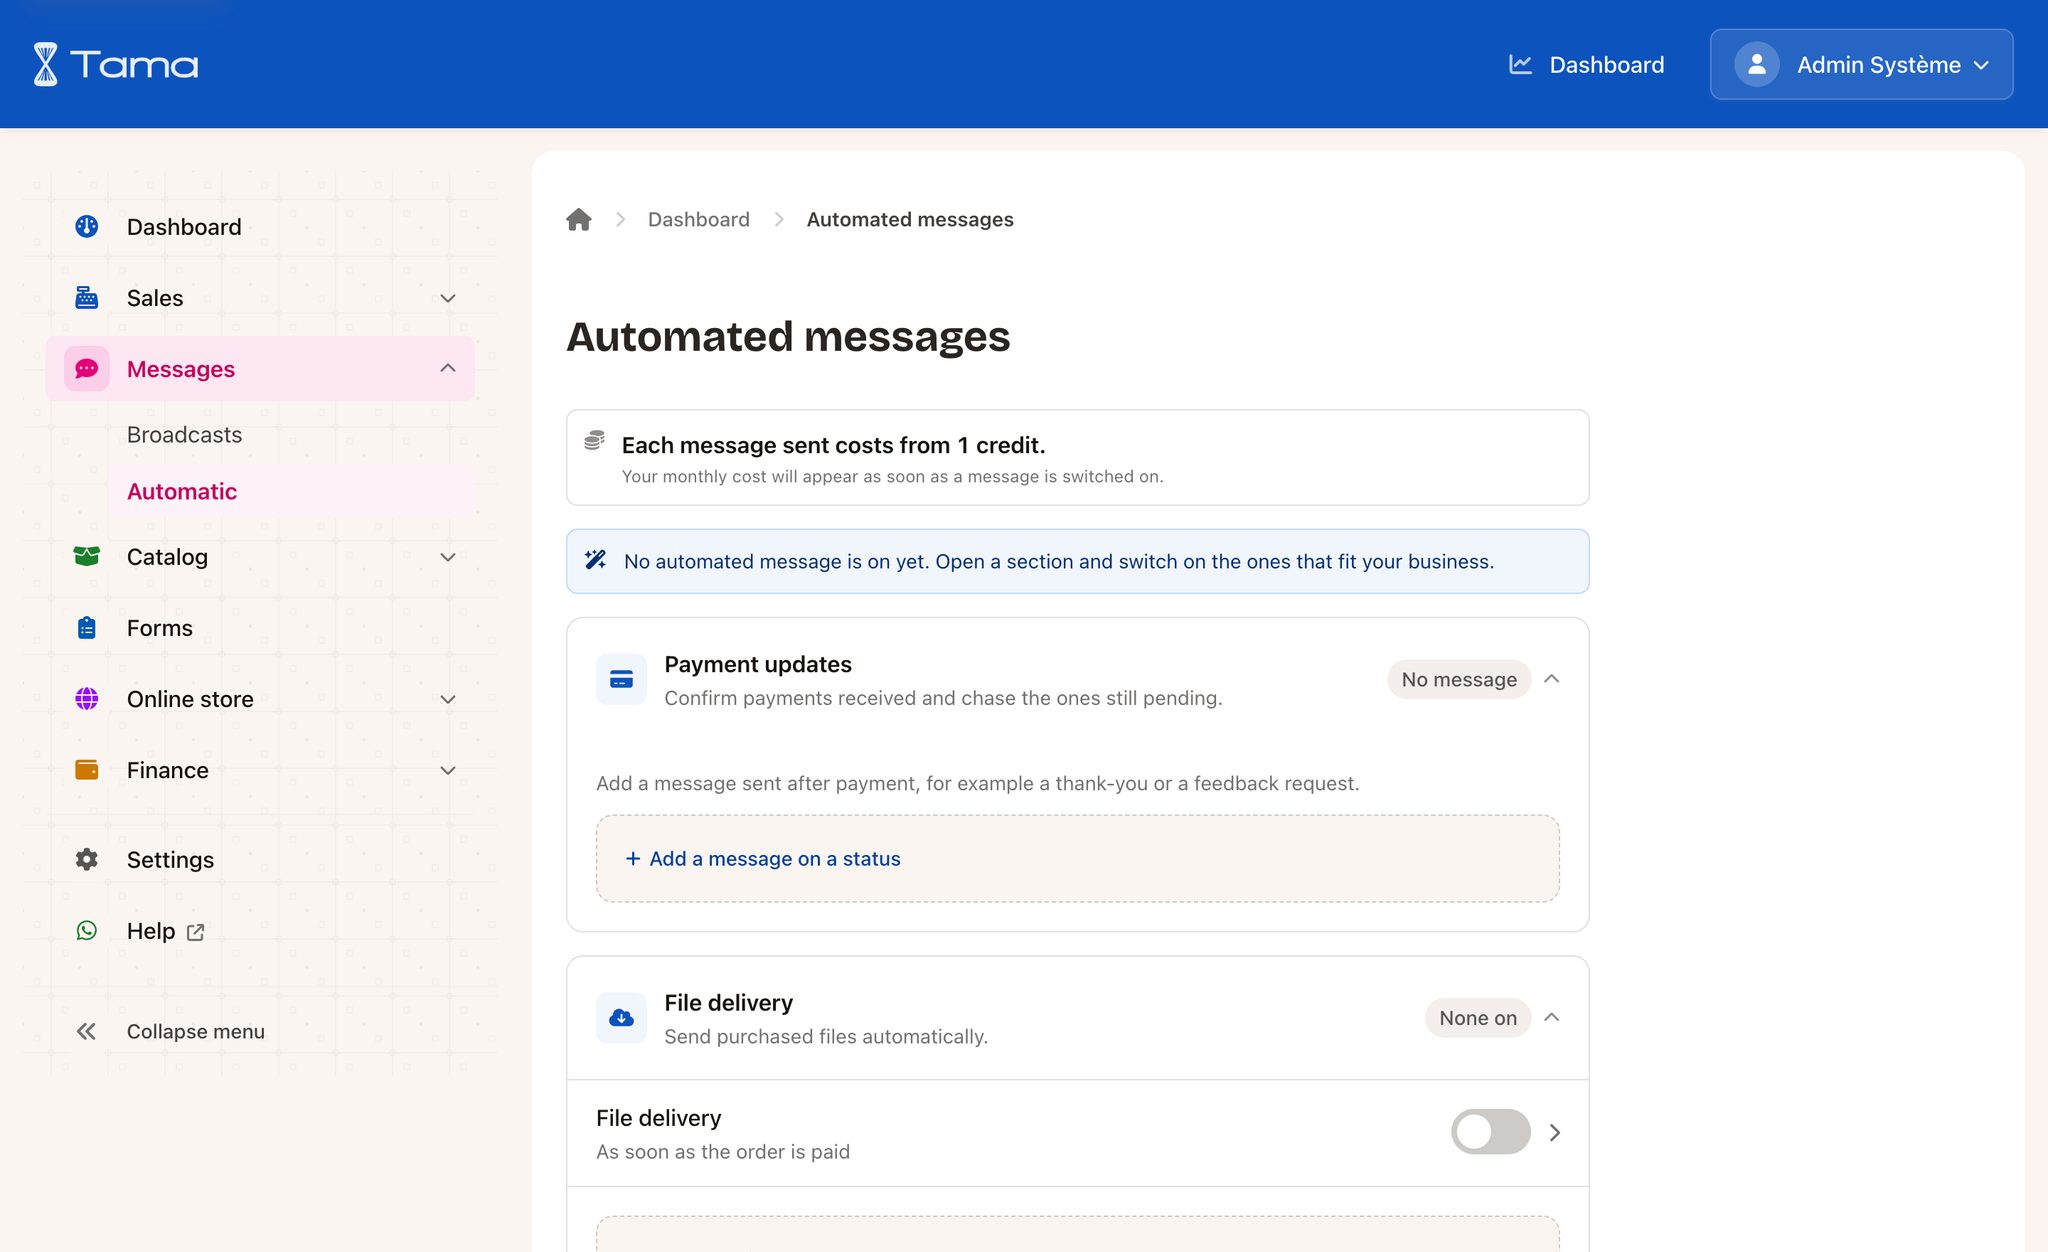Screen dimensions: 2048x1252
Task: Open File delivery row details arrow
Action: 1555,1132
